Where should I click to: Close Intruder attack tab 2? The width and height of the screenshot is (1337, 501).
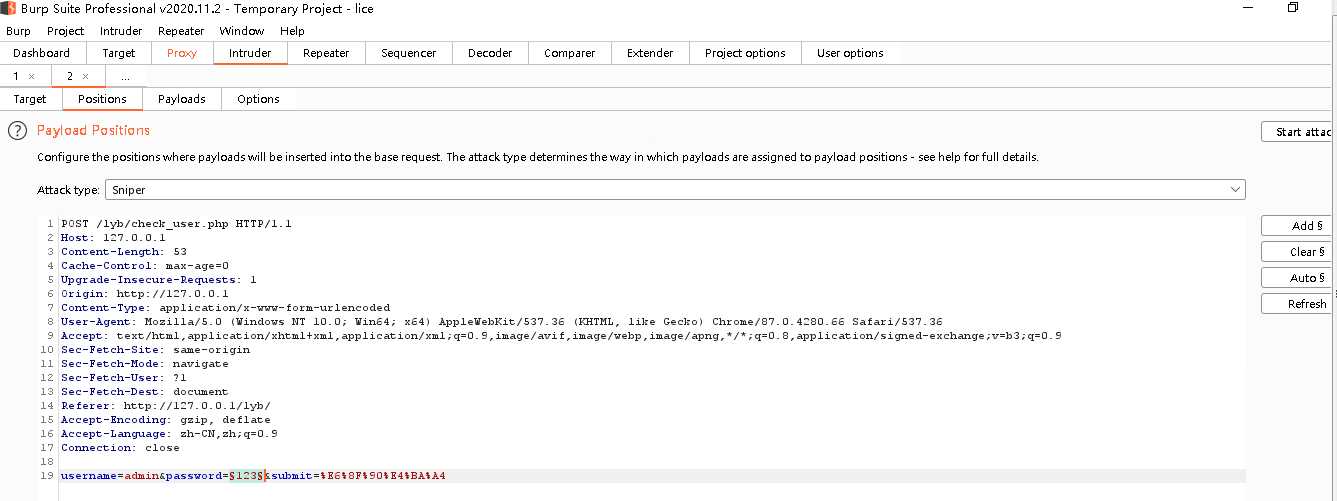coord(86,77)
